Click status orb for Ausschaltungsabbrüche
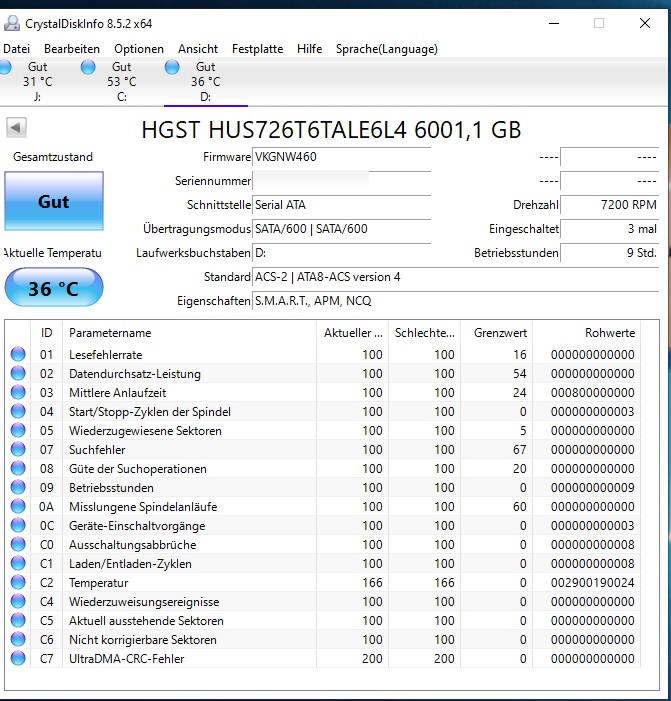Screen dimensions: 671x701 pyautogui.click(x=18, y=544)
